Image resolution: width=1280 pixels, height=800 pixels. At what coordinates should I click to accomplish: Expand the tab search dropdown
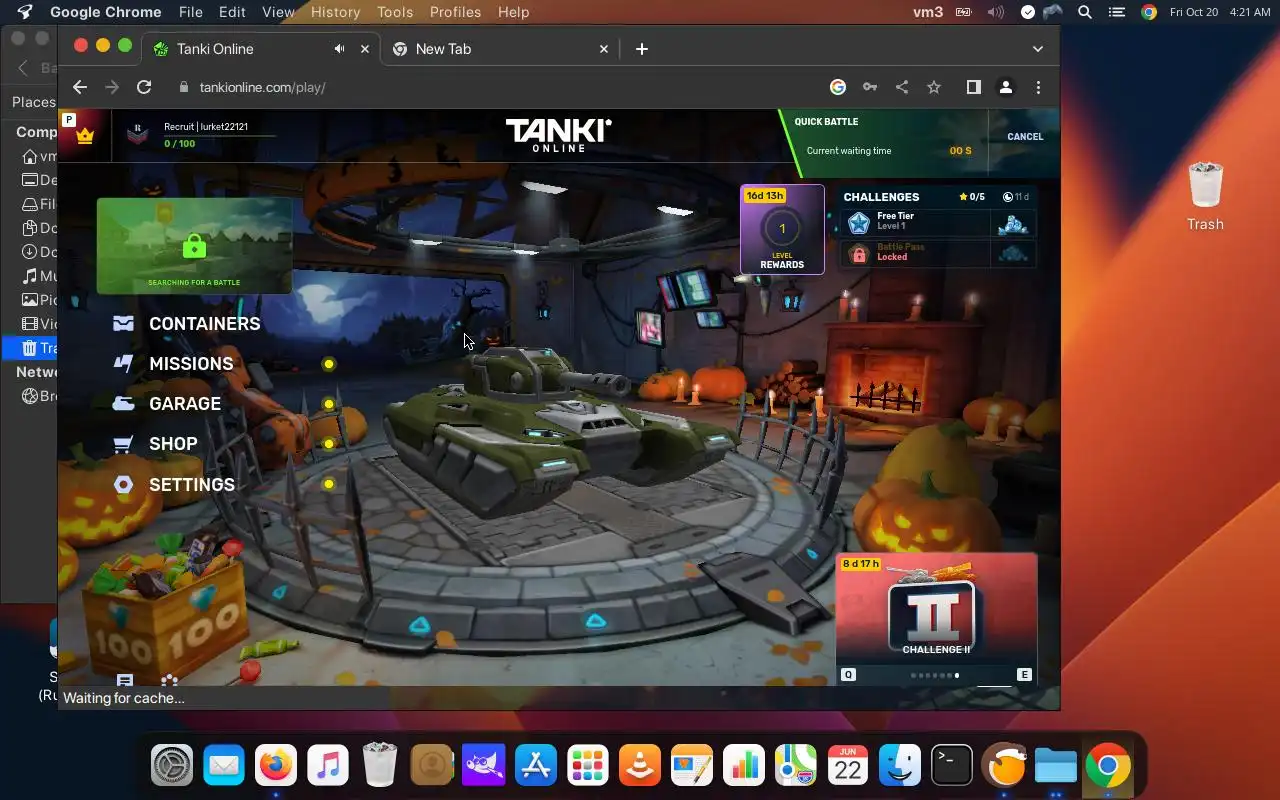point(1038,49)
